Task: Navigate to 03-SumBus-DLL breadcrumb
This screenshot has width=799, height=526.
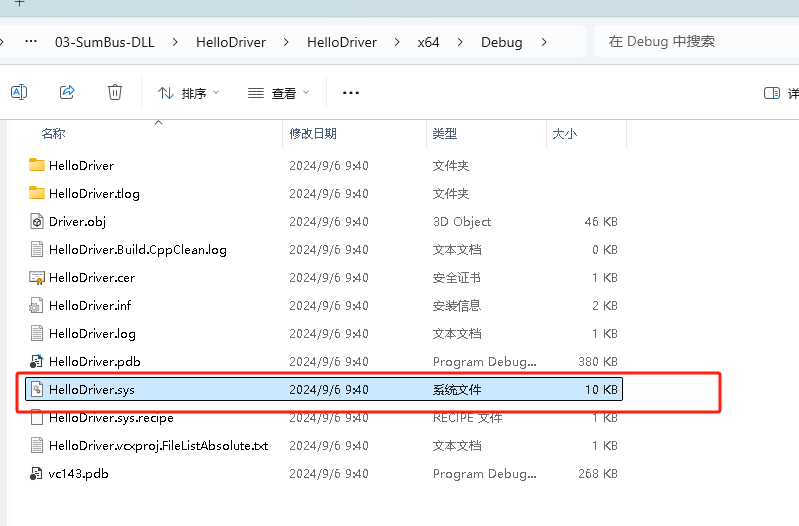Action: [104, 42]
